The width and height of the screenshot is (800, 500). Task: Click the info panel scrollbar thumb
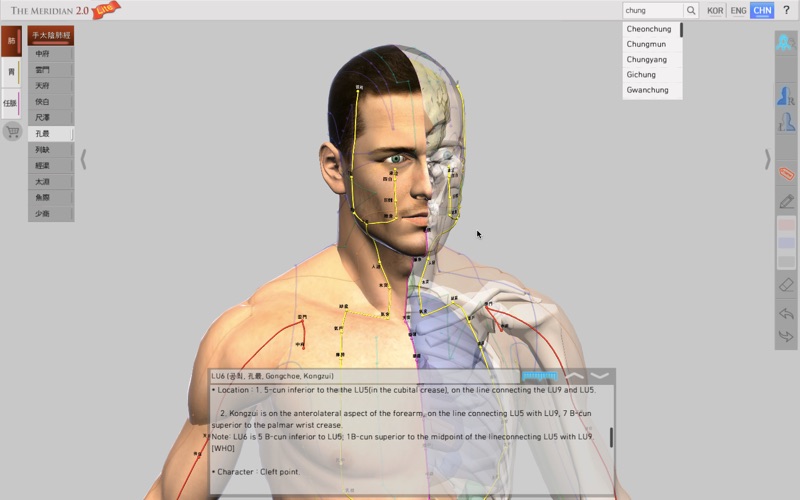click(611, 437)
